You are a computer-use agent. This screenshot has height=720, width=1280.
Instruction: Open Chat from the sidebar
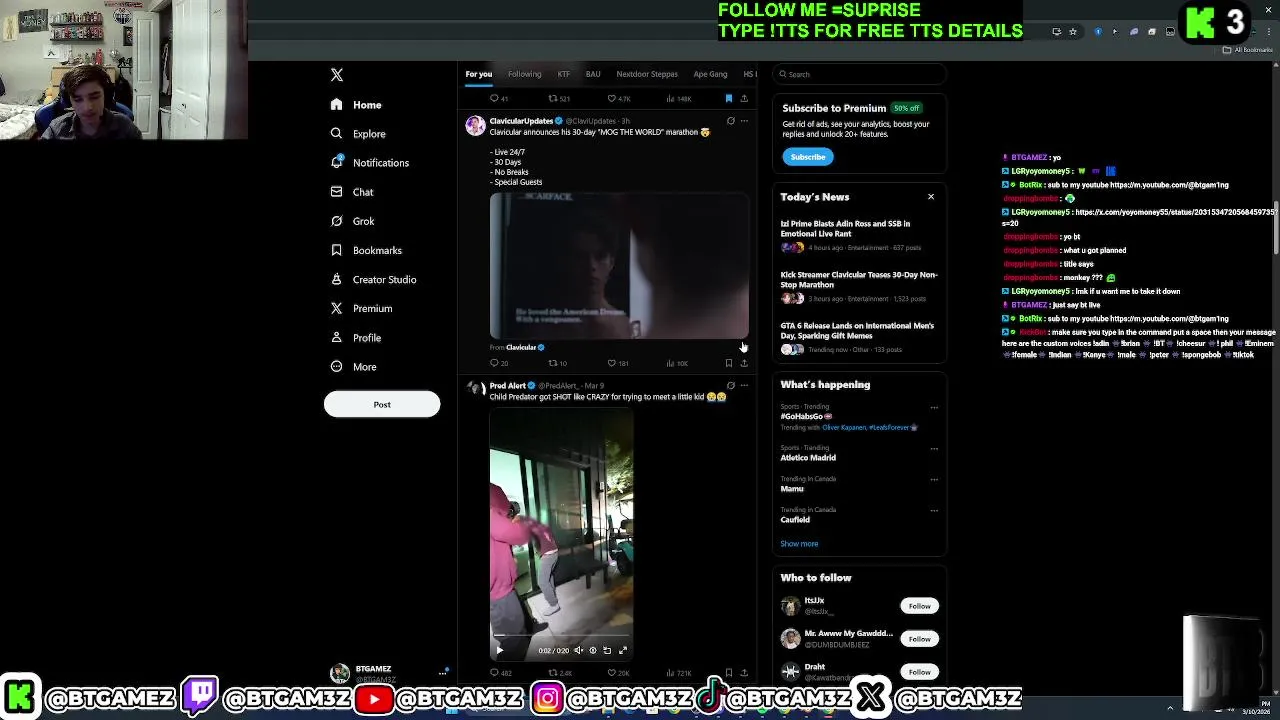tap(352, 192)
